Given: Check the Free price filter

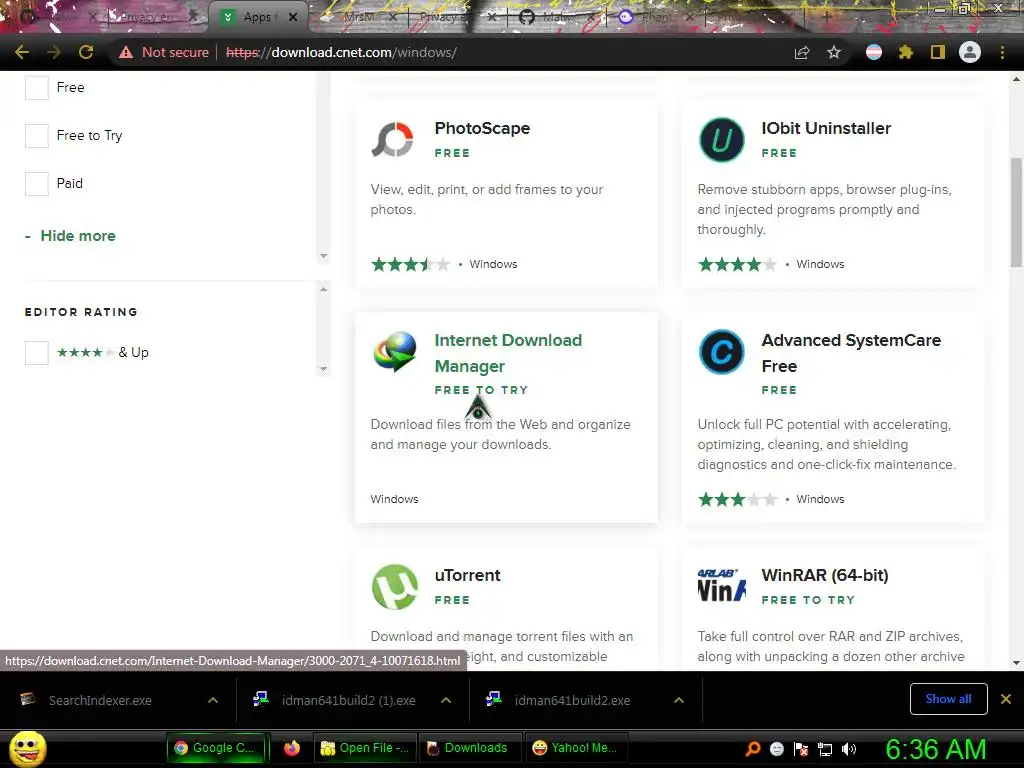Looking at the screenshot, I should pyautogui.click(x=37, y=88).
